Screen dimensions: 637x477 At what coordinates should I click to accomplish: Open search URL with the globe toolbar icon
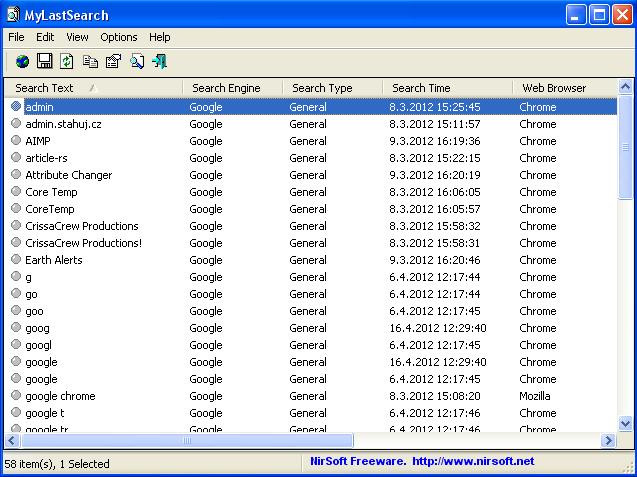pos(22,62)
